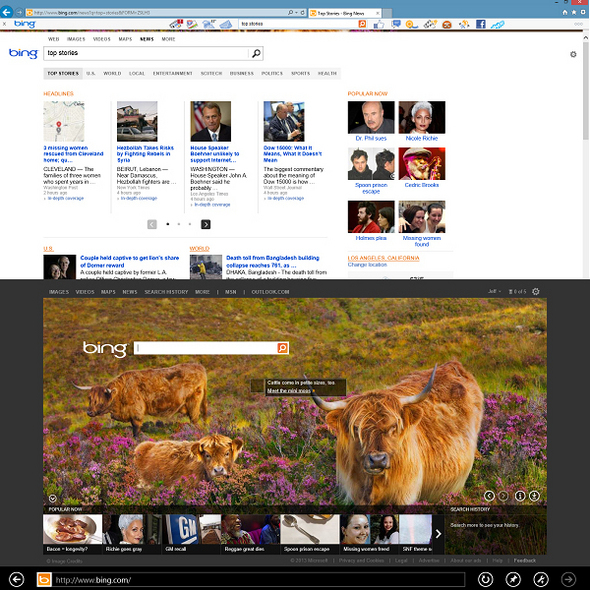Open the MORE menu on the Bing News page

[168, 39]
